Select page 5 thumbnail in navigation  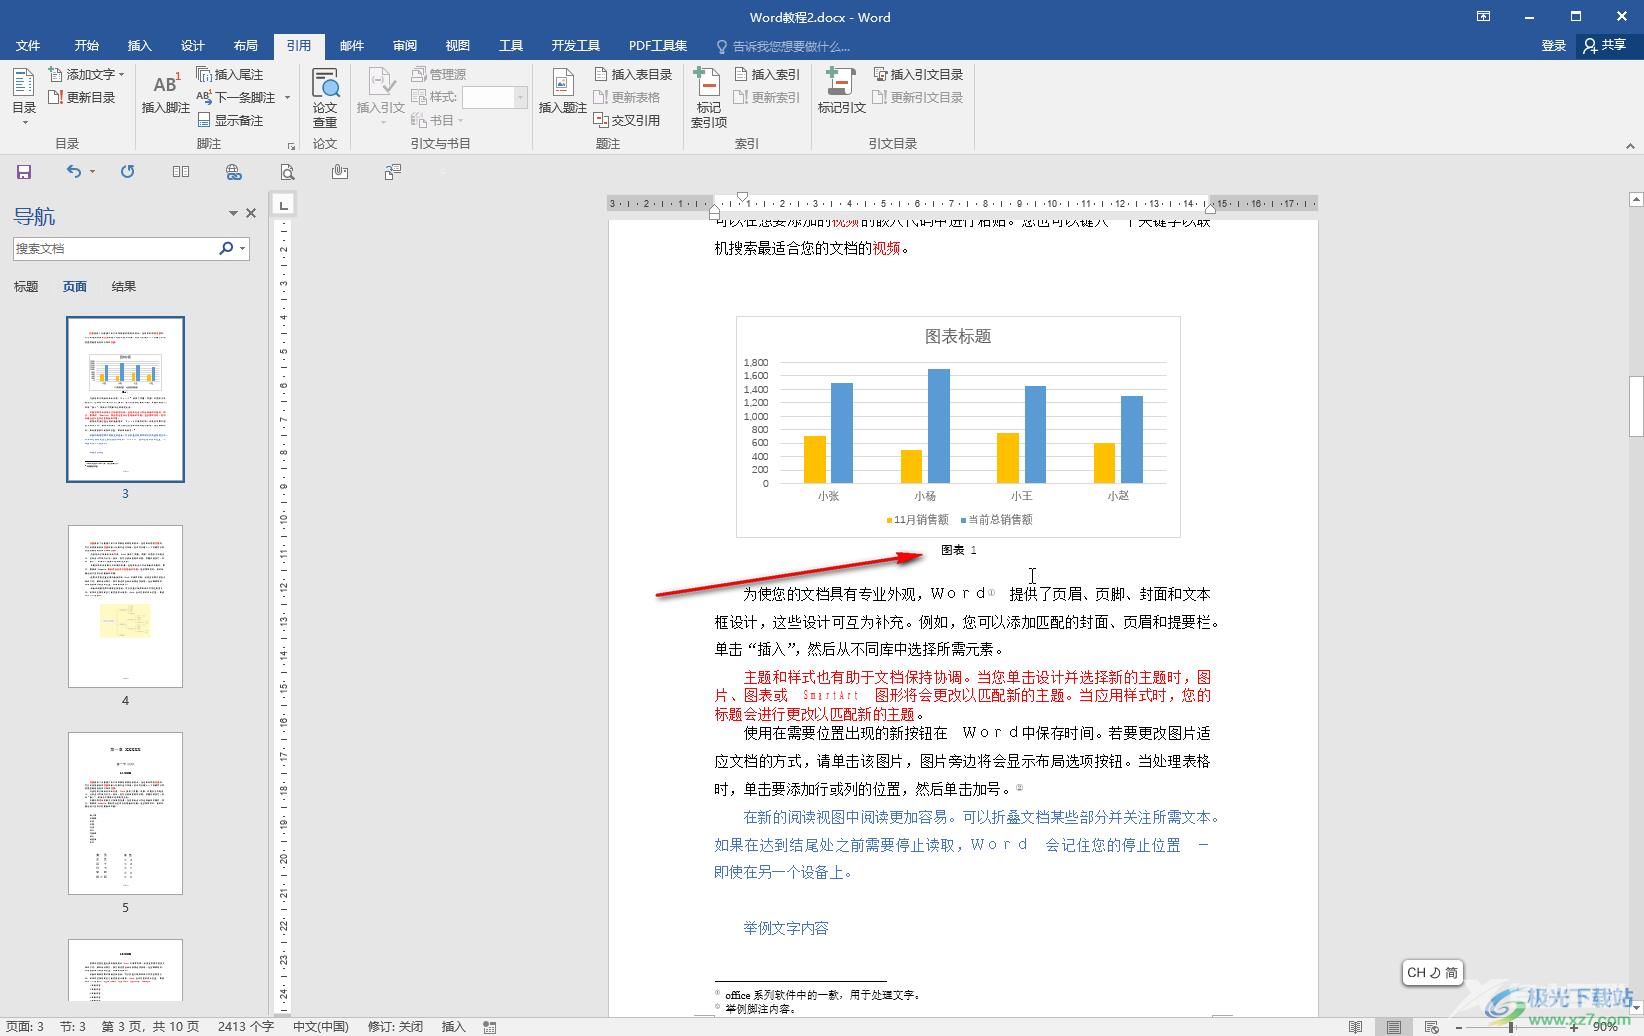(x=125, y=813)
